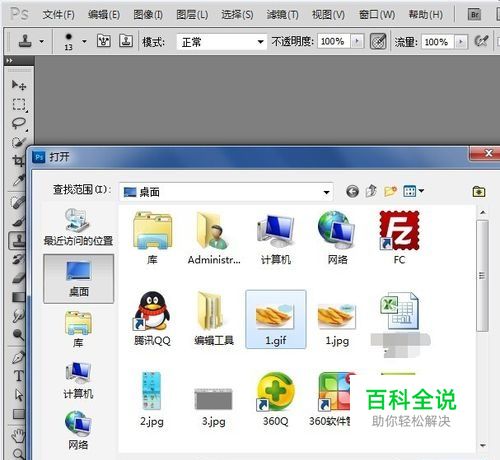Open the flow slider arrow
Image resolution: width=500 pixels, height=460 pixels.
coord(461,42)
